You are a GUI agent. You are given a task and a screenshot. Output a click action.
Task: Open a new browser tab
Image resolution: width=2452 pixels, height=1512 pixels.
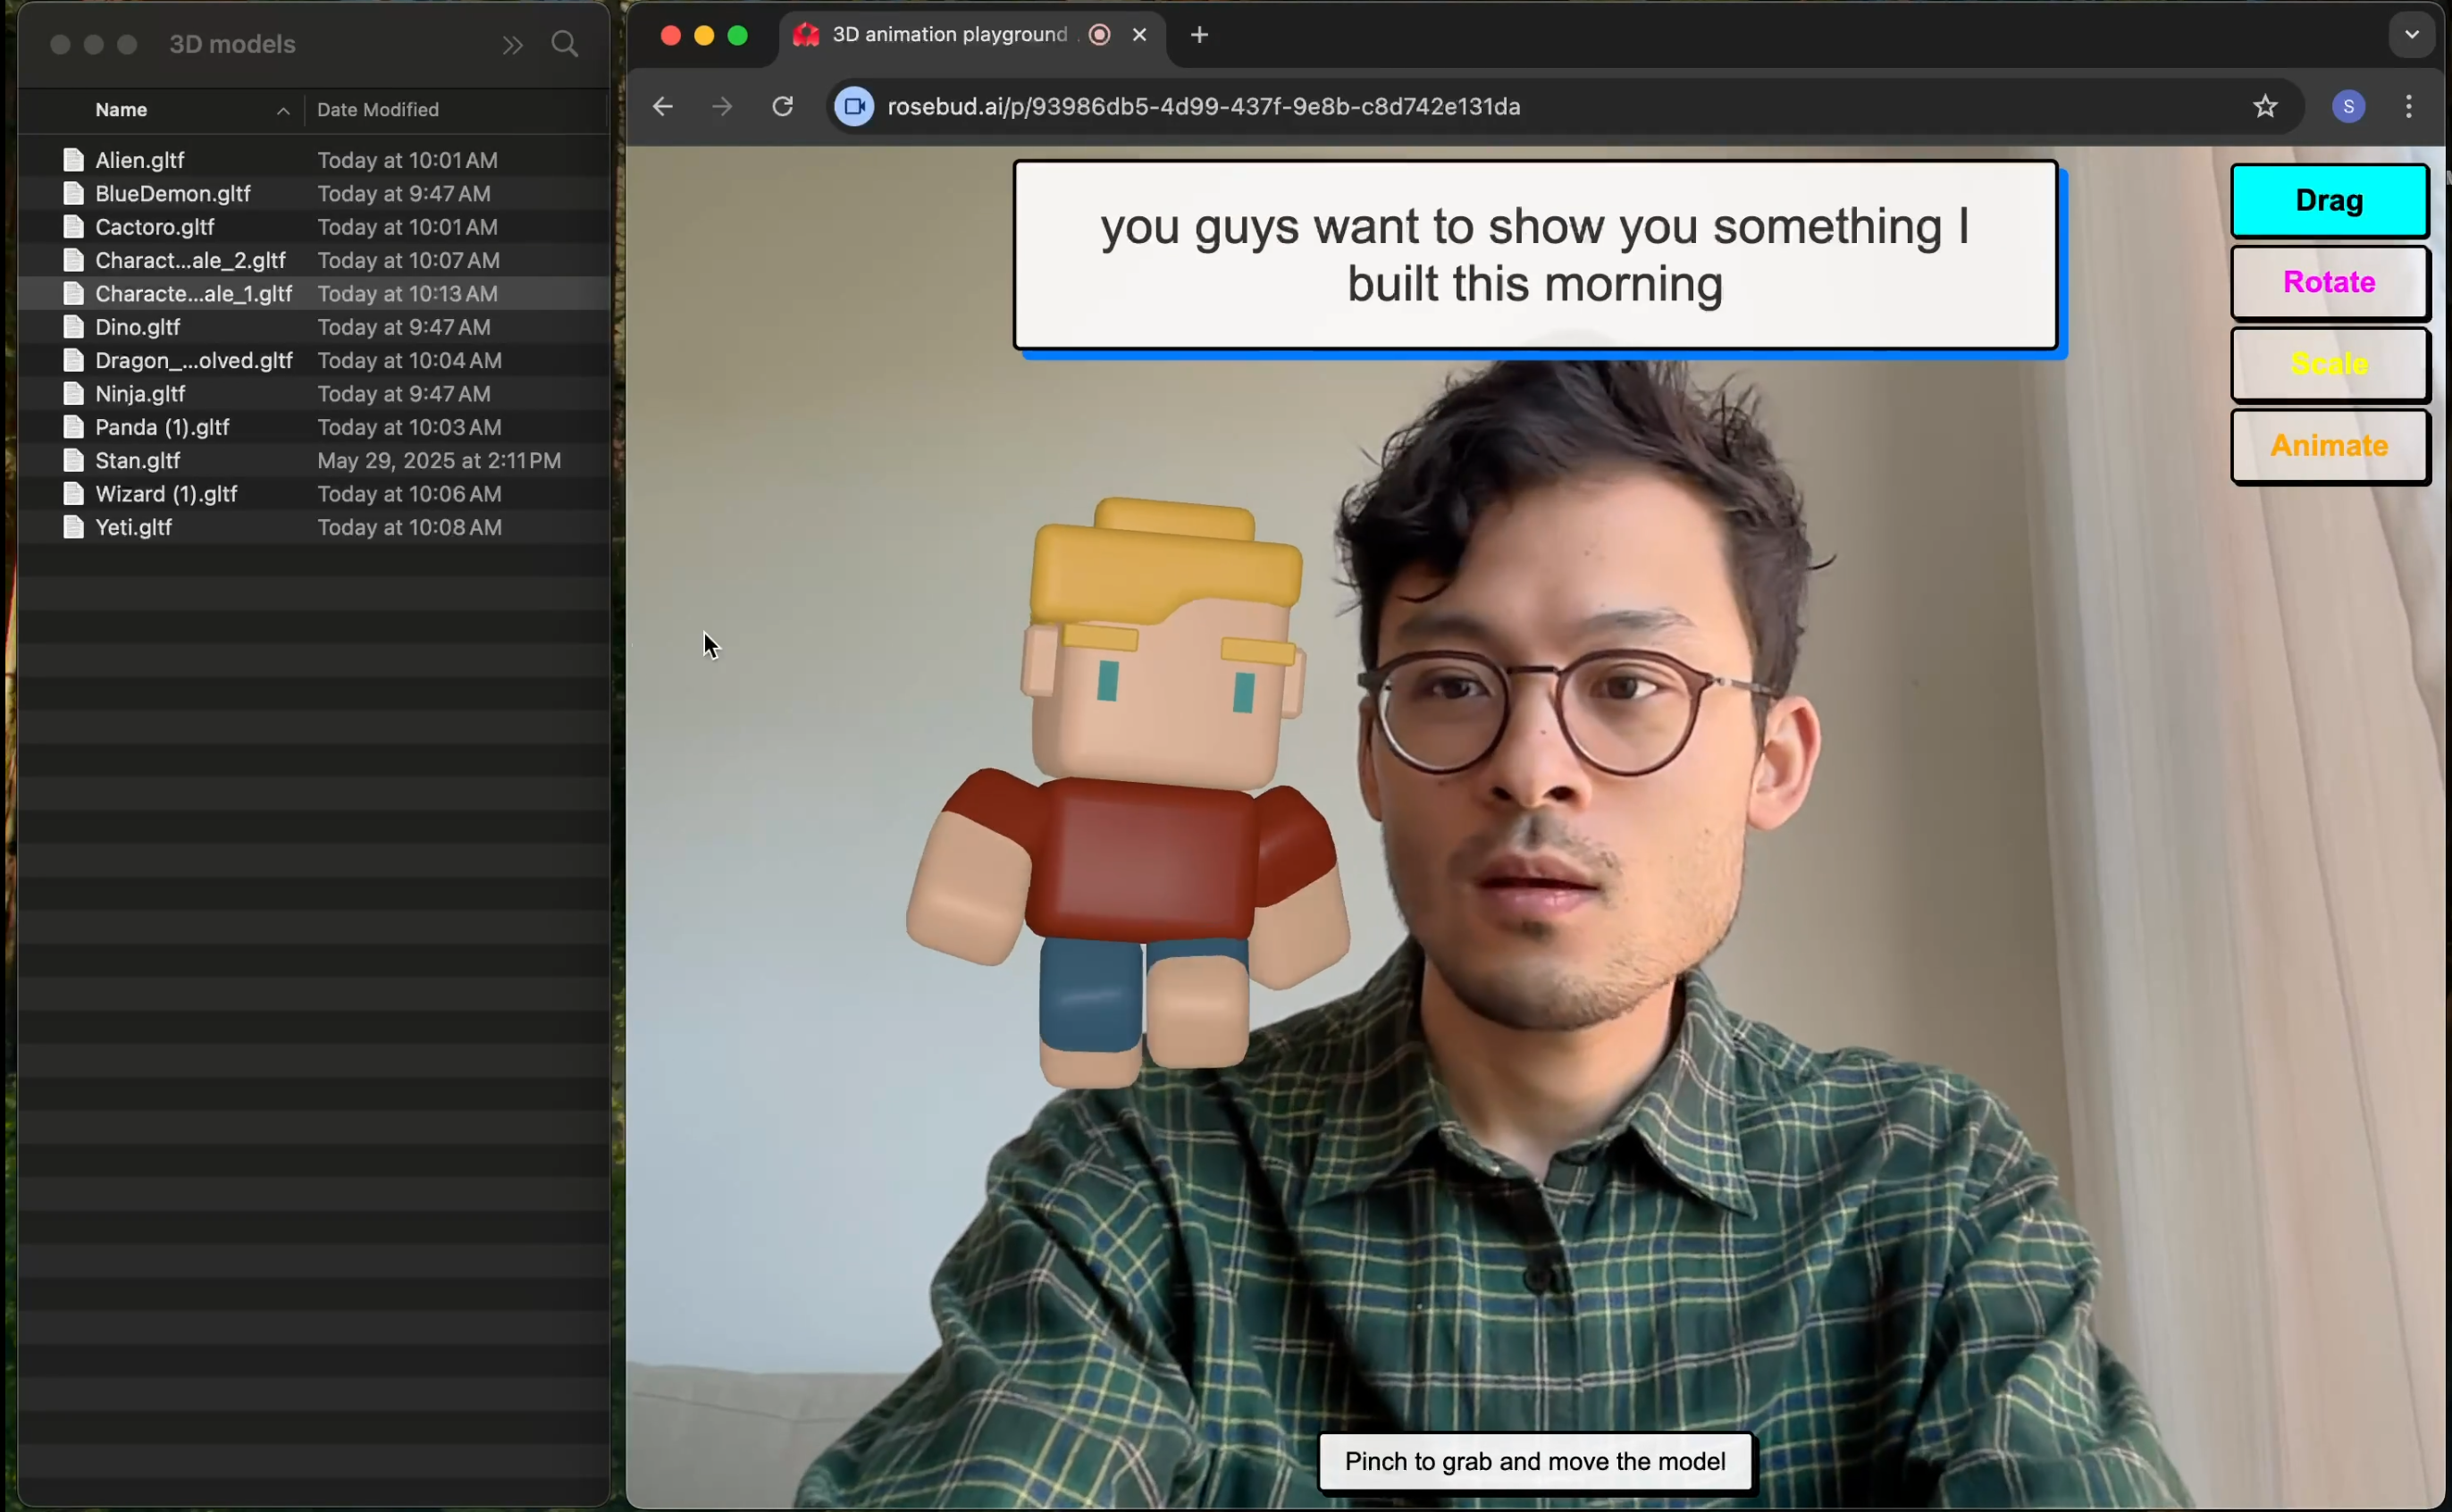[1199, 35]
